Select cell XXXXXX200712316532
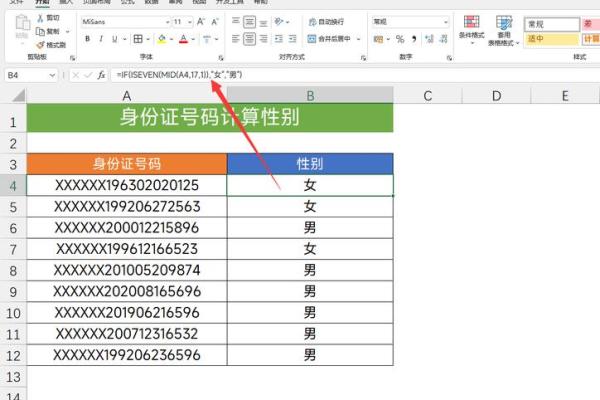The width and height of the screenshot is (600, 400). click(x=127, y=334)
